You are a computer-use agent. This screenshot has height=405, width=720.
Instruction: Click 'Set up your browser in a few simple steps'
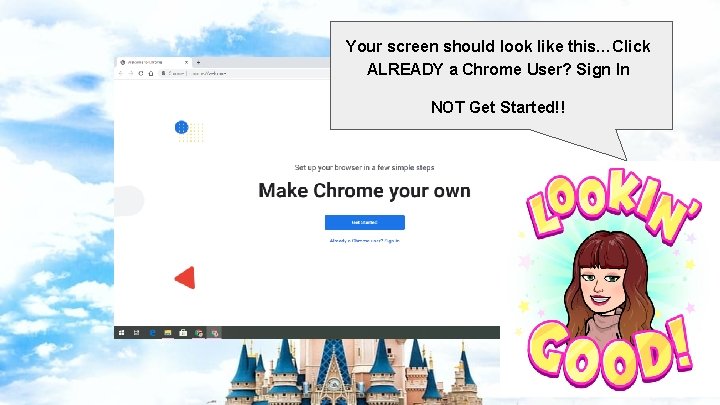click(x=365, y=168)
